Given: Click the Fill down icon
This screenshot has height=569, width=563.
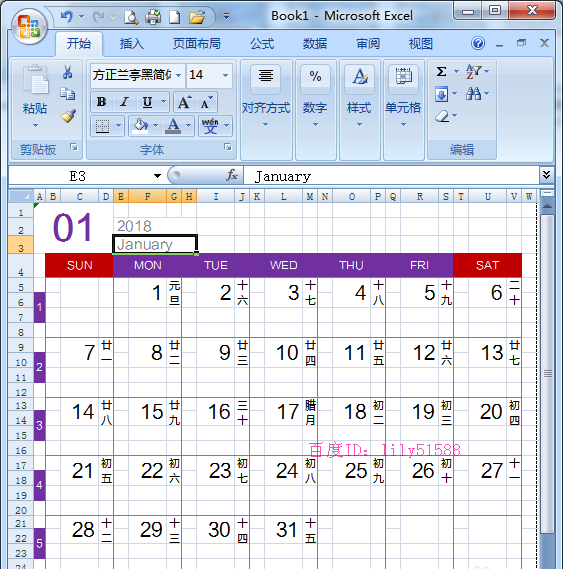Looking at the screenshot, I should click(x=441, y=95).
